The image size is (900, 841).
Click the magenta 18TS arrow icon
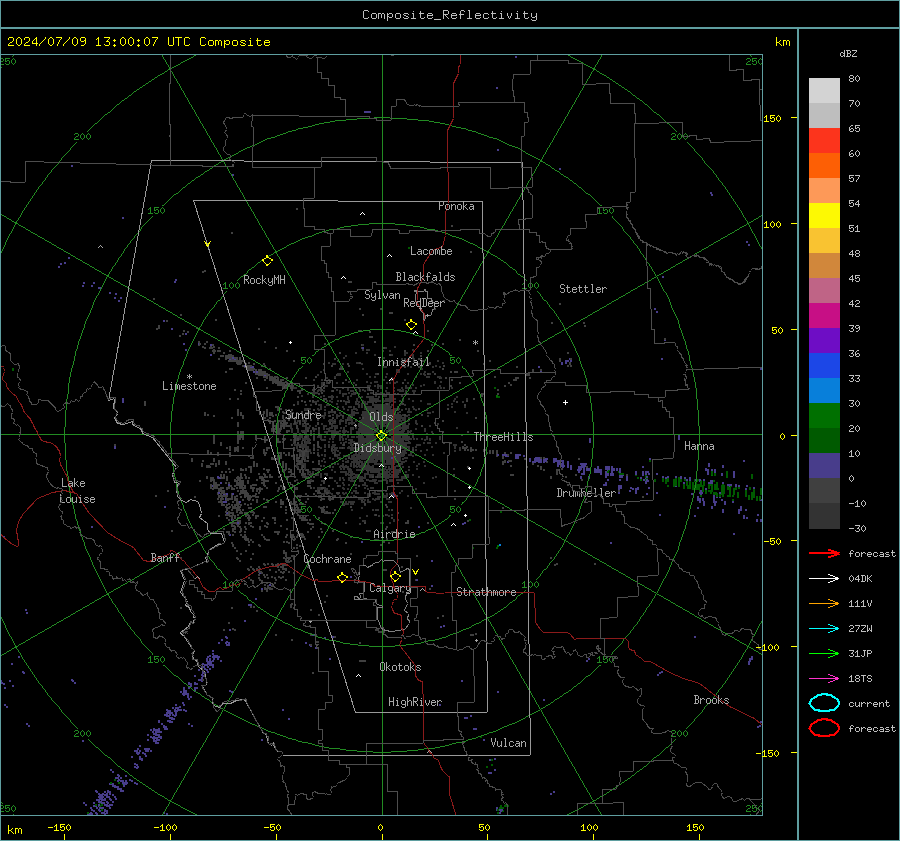click(x=824, y=679)
